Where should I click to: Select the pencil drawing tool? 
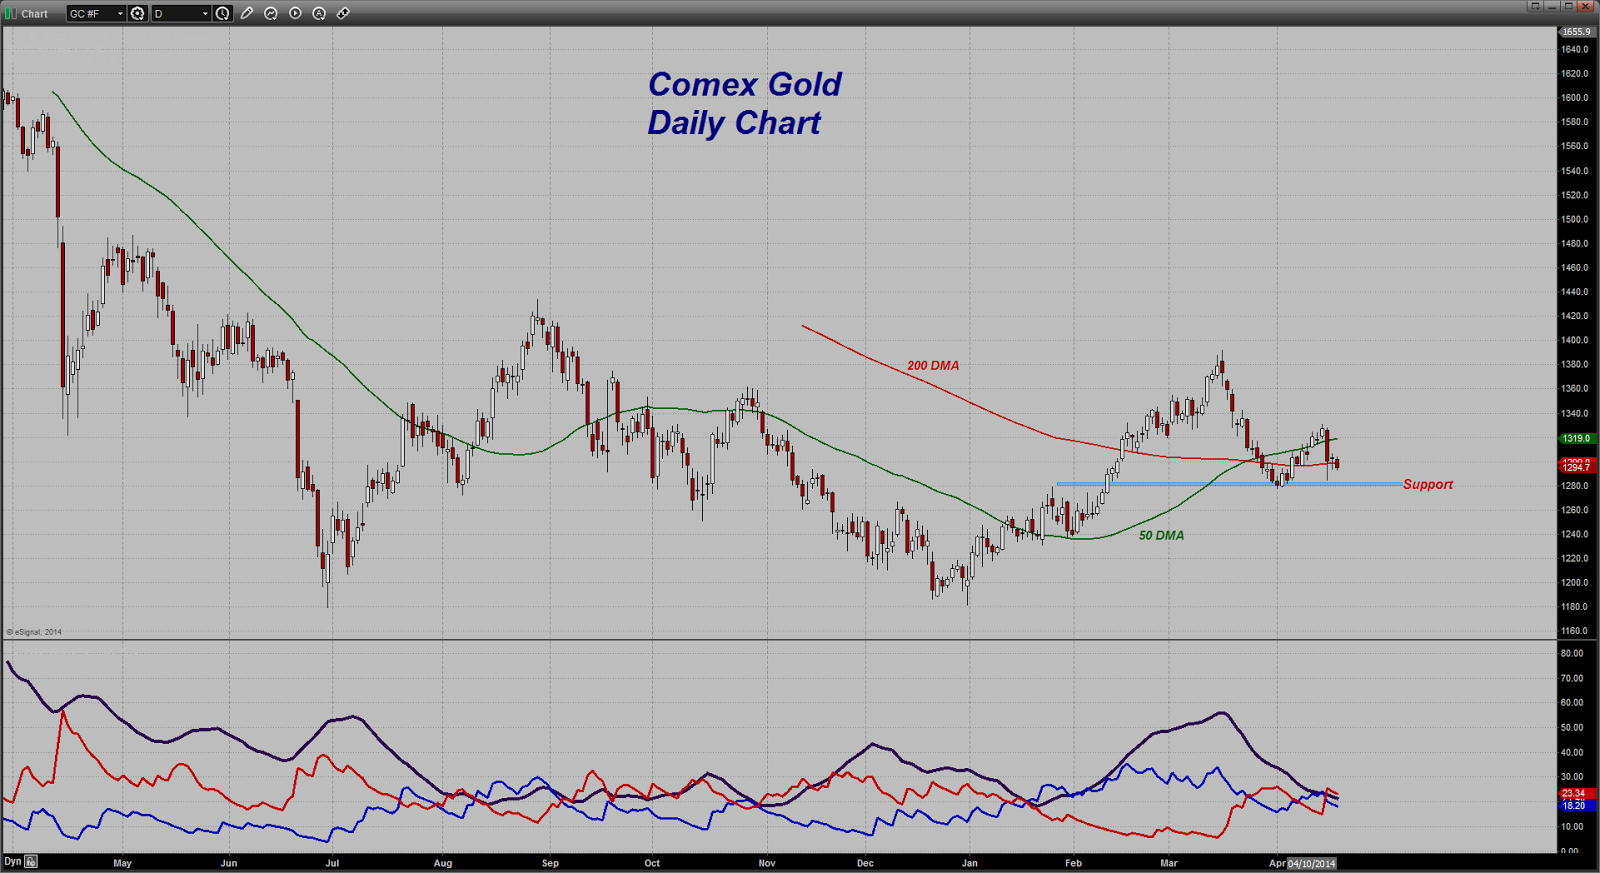click(x=247, y=13)
